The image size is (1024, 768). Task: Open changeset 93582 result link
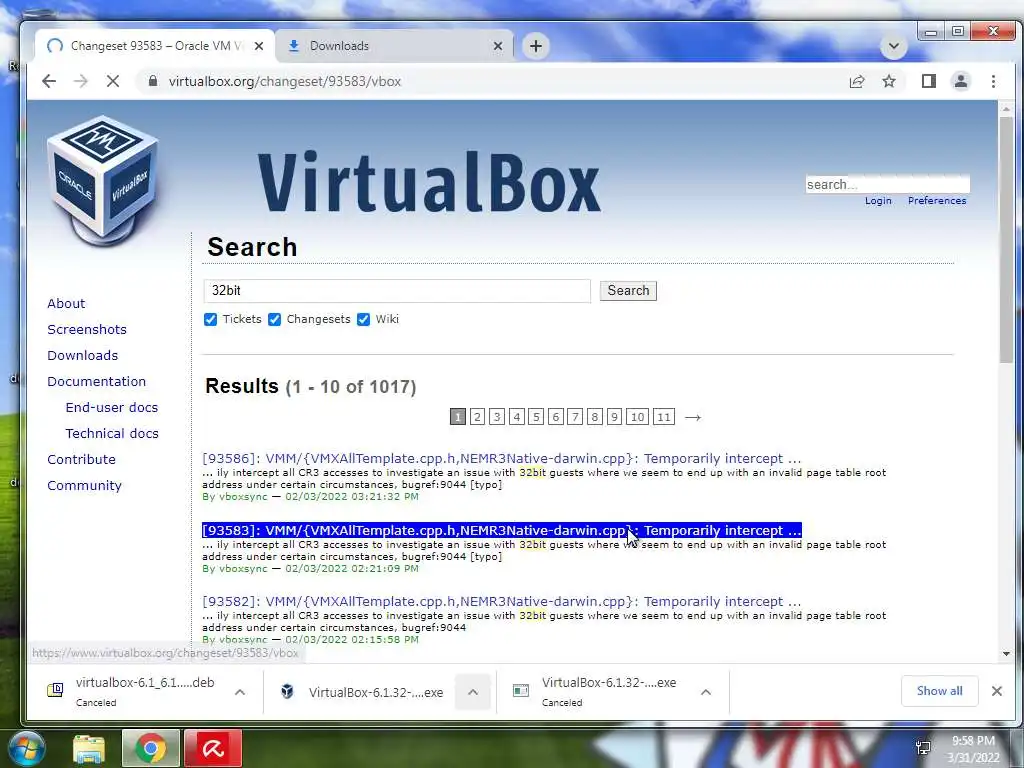tap(502, 601)
